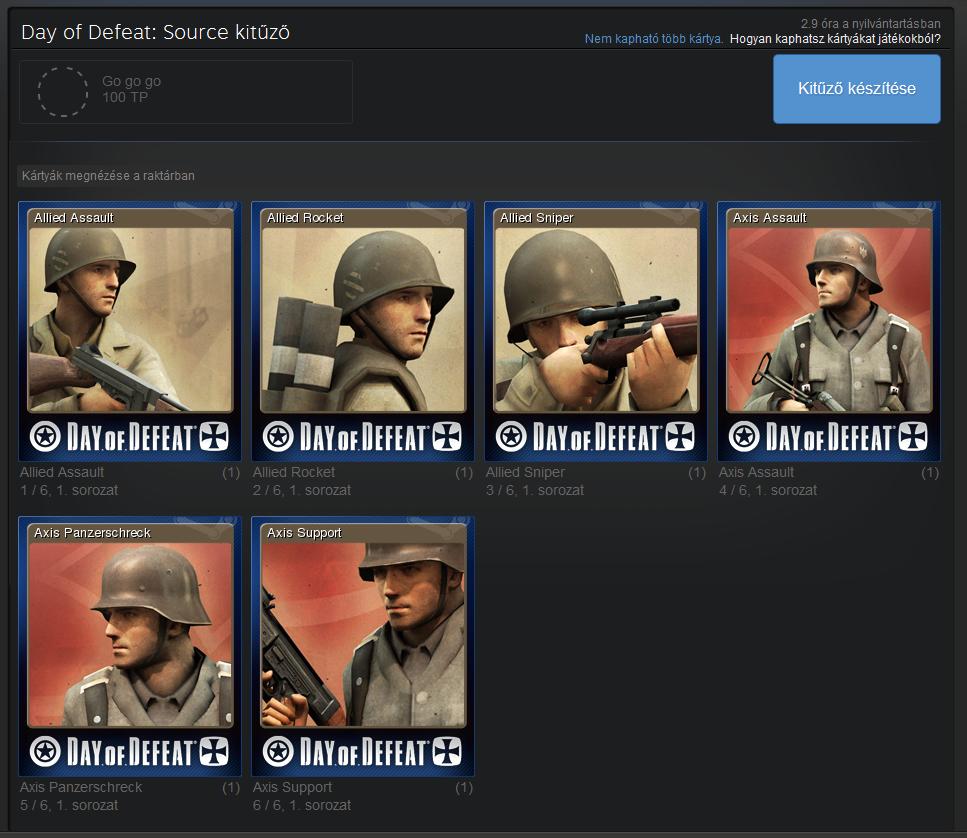
Task: Click the iron cross emblem on Axis Panzerschreck card
Action: click(214, 752)
